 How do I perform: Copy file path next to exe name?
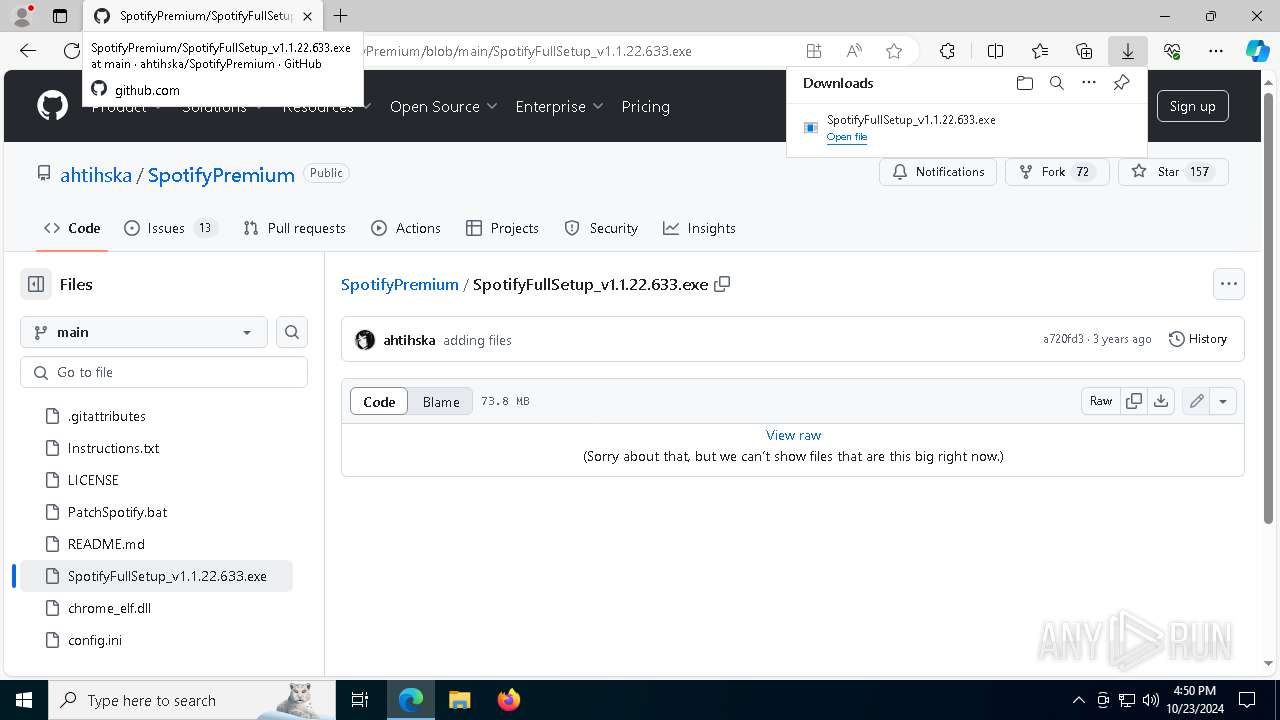pyautogui.click(x=722, y=284)
